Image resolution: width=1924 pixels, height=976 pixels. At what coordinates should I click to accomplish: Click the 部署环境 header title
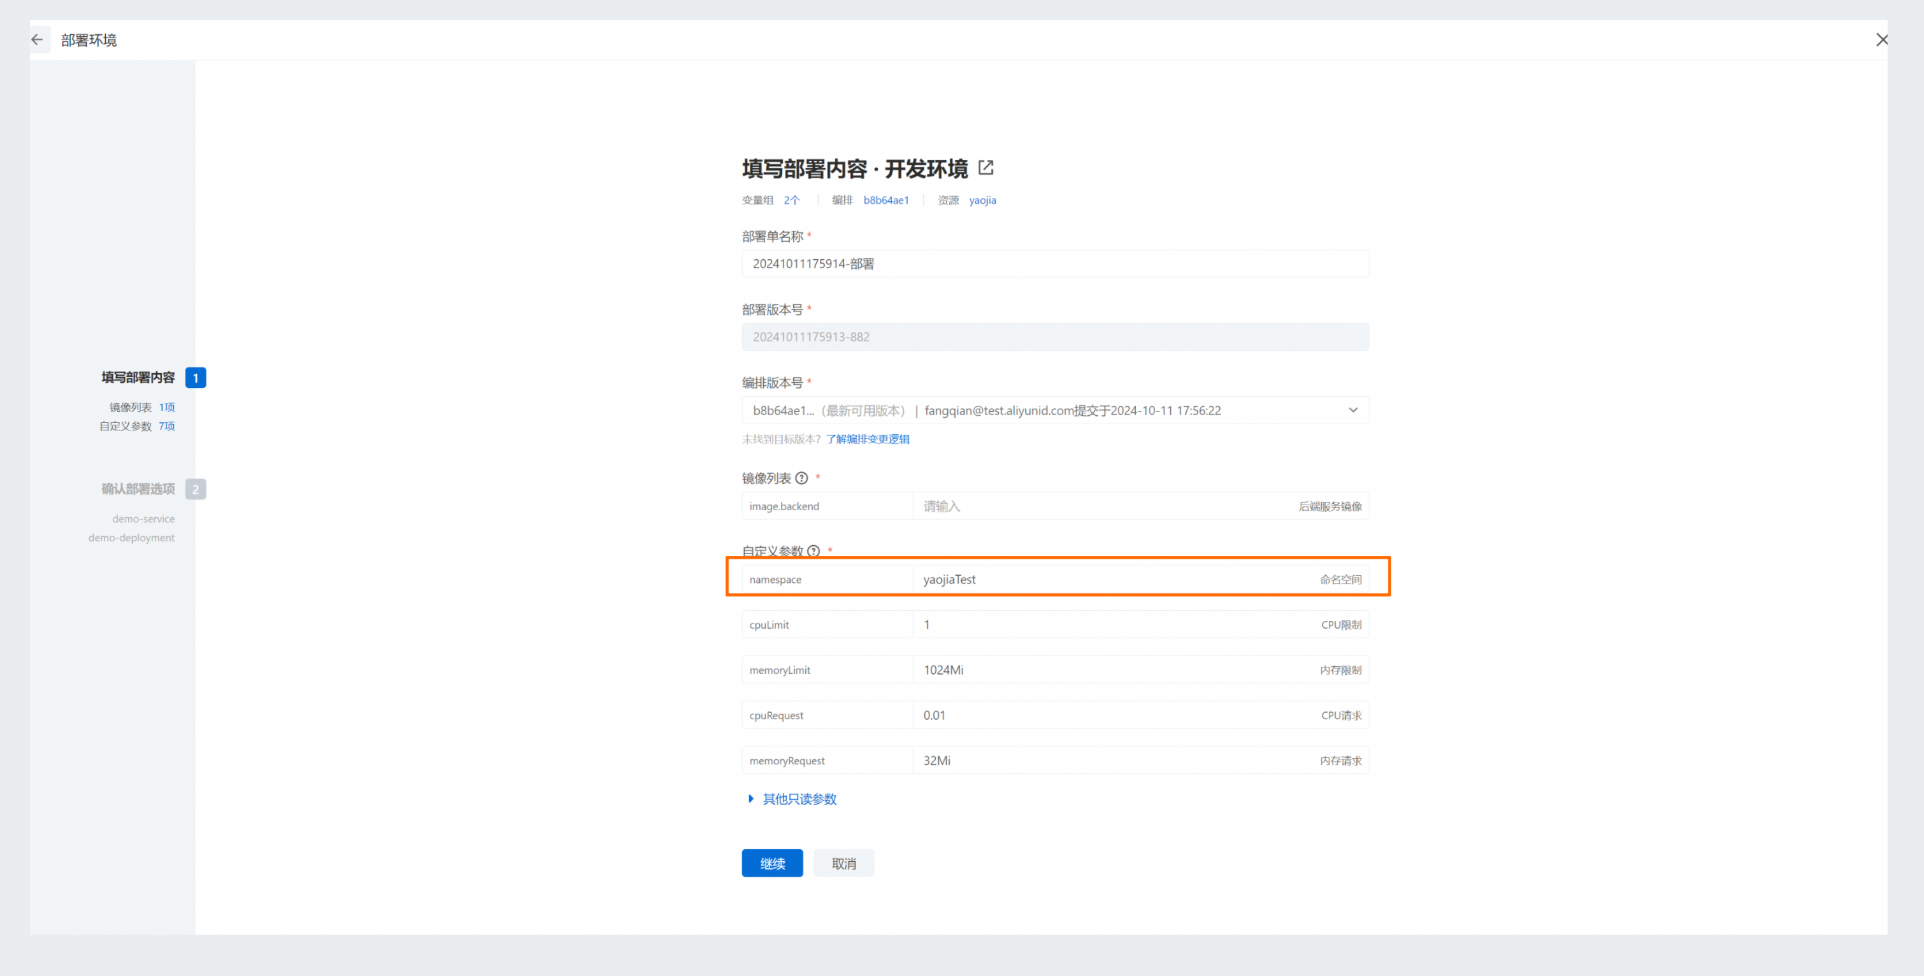(89, 40)
